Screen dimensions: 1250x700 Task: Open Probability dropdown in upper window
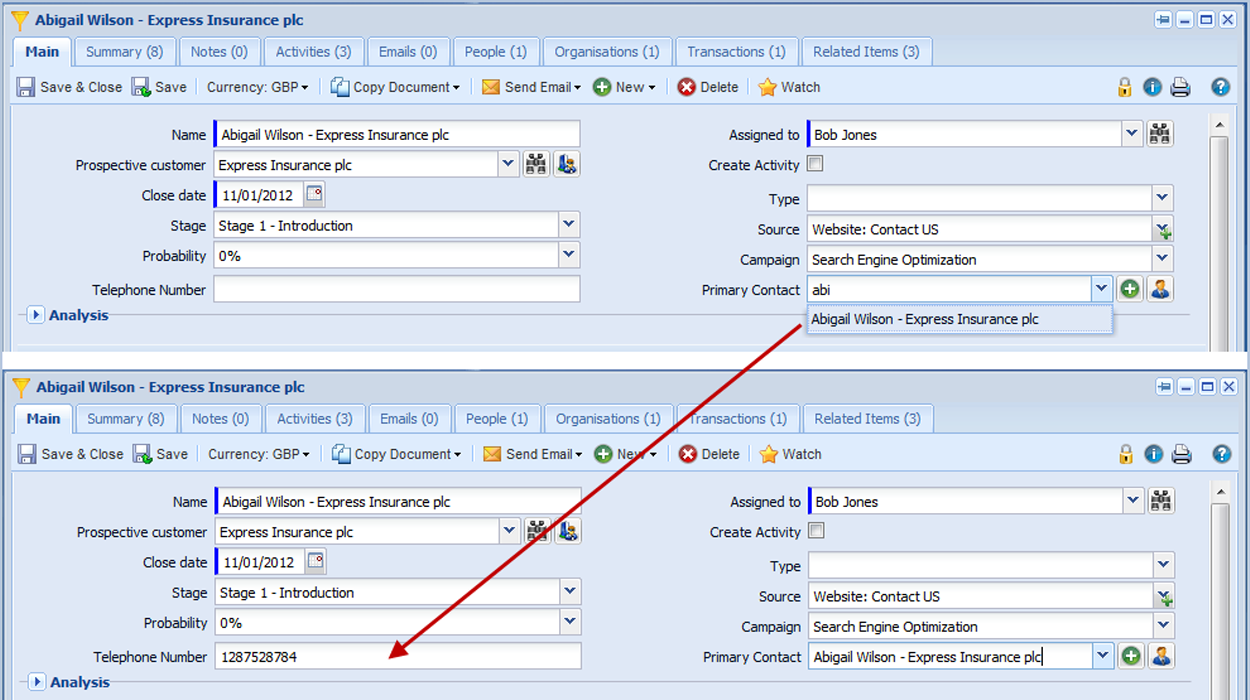569,255
